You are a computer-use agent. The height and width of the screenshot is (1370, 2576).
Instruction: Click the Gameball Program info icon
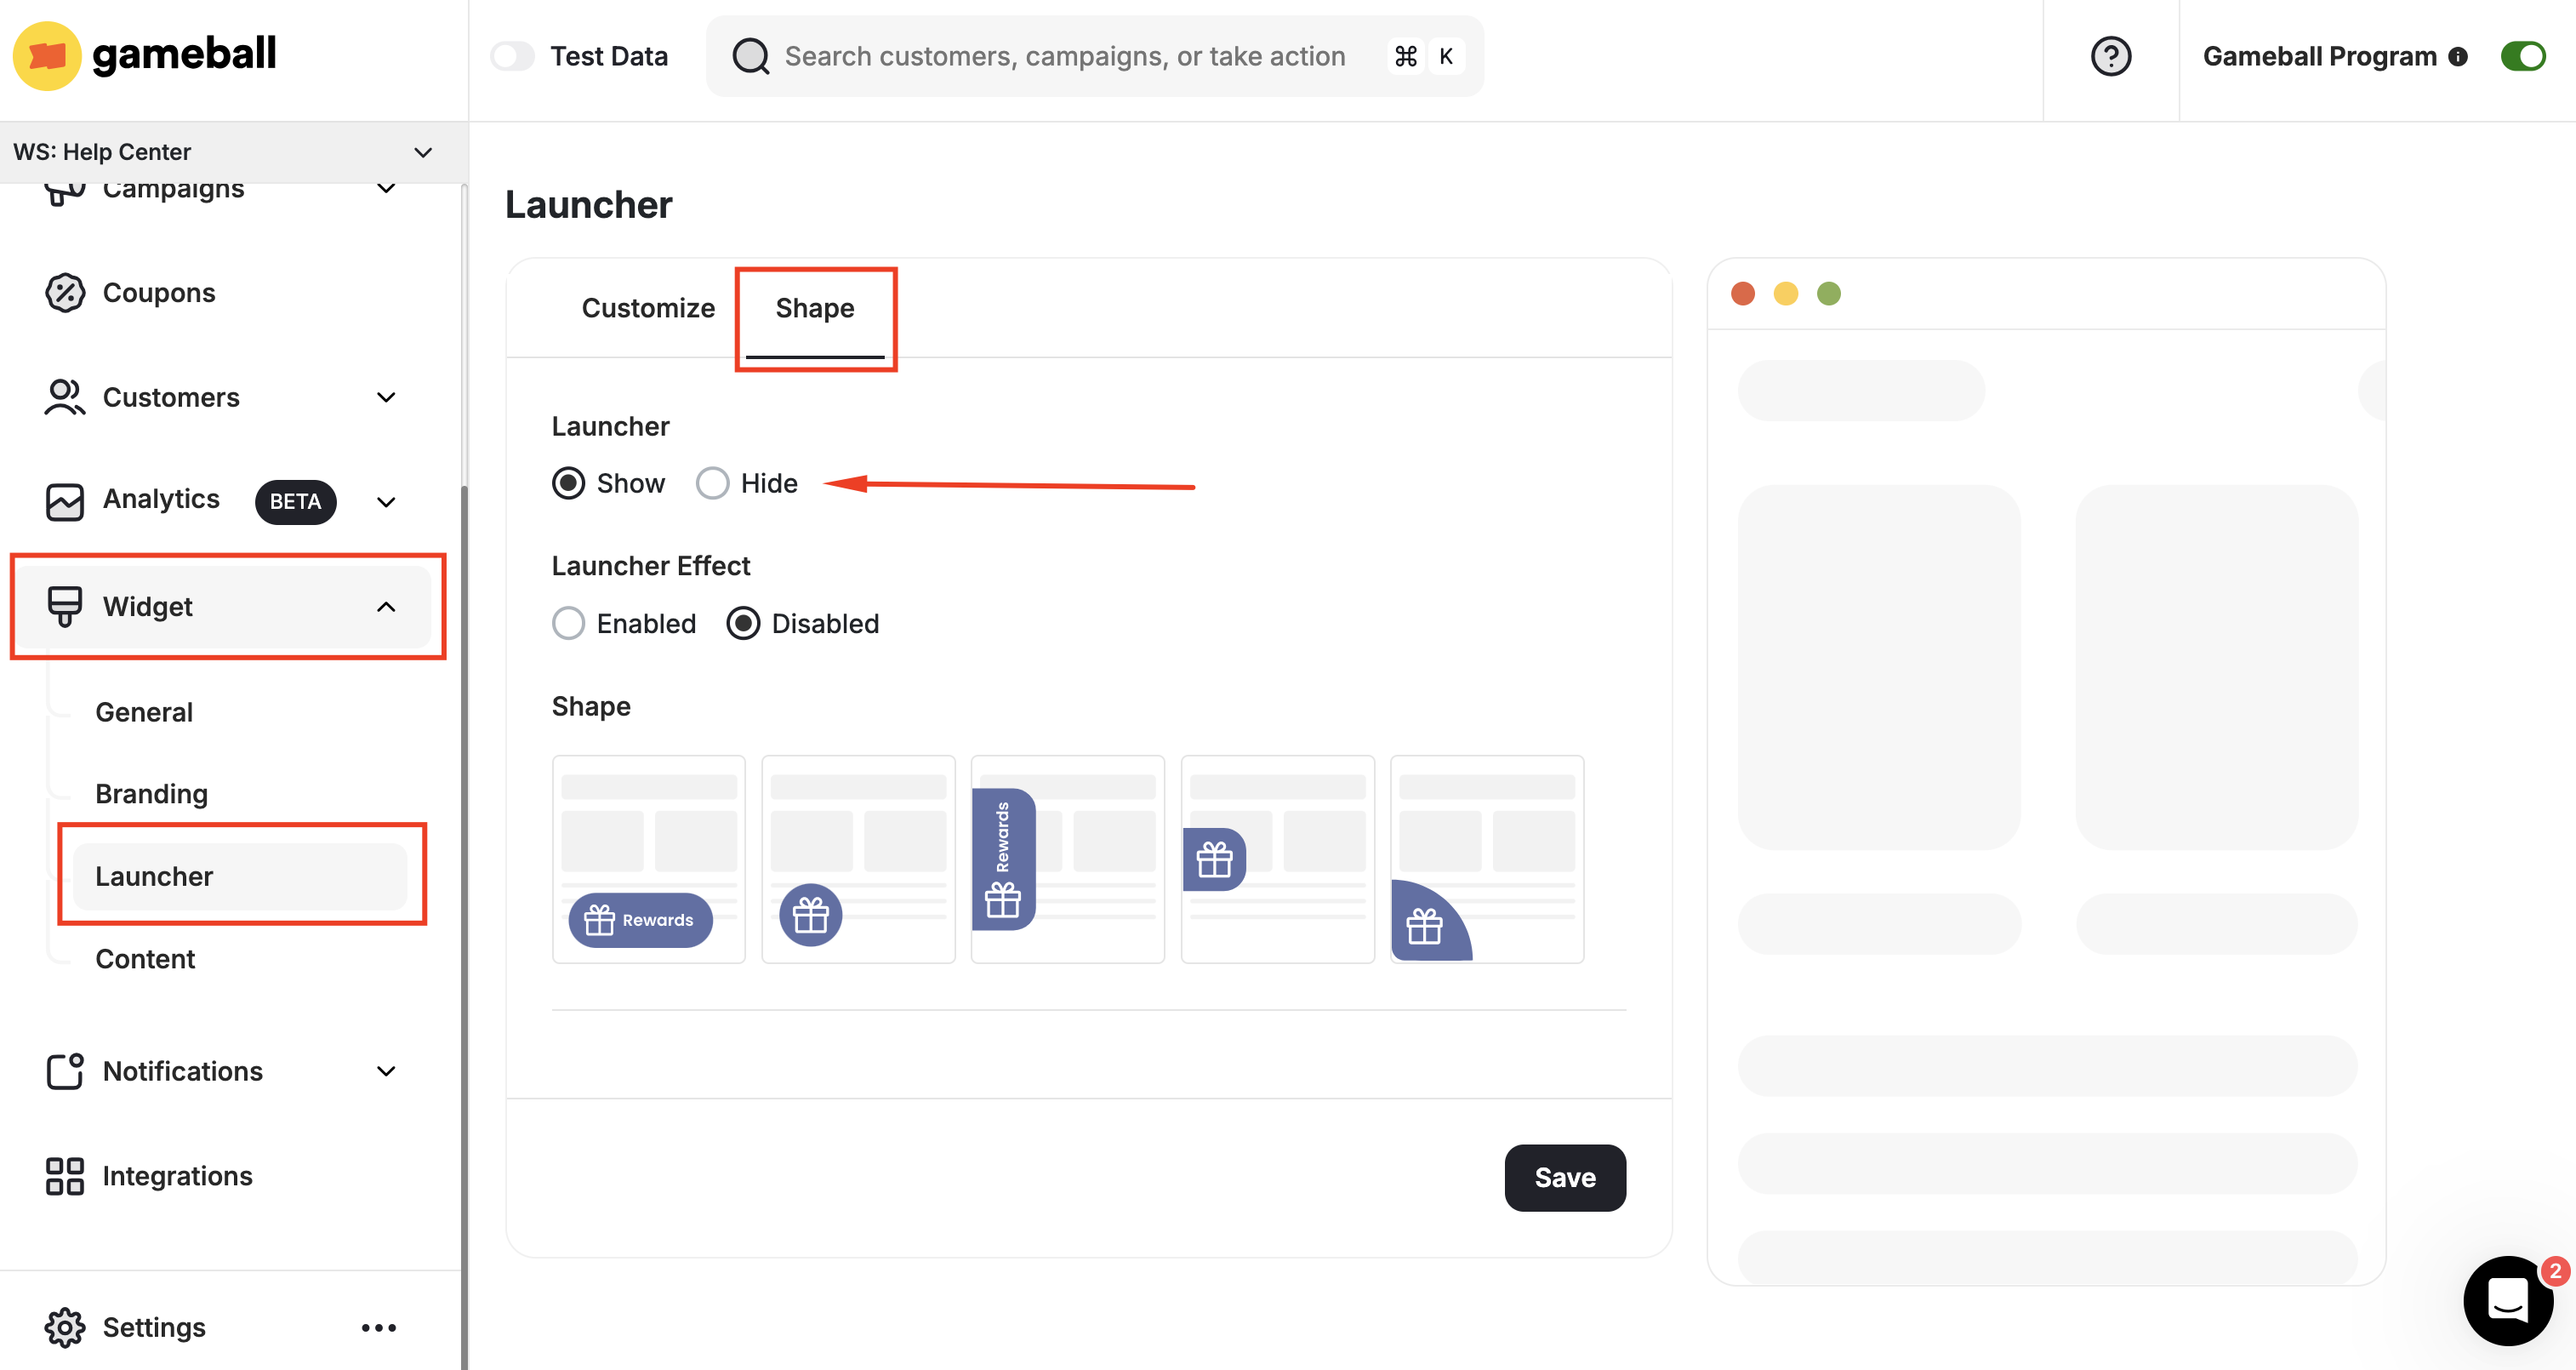[2458, 57]
